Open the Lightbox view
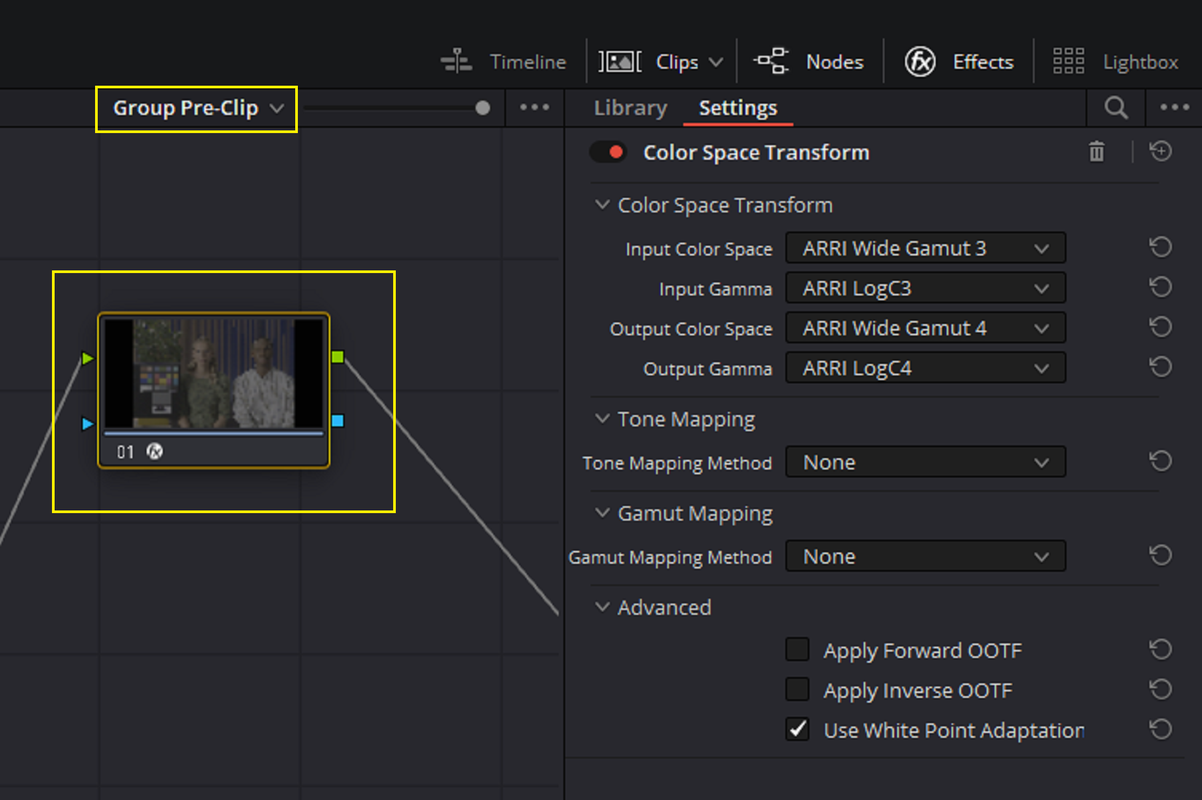Screen dimensions: 1202x800 [x=1116, y=62]
